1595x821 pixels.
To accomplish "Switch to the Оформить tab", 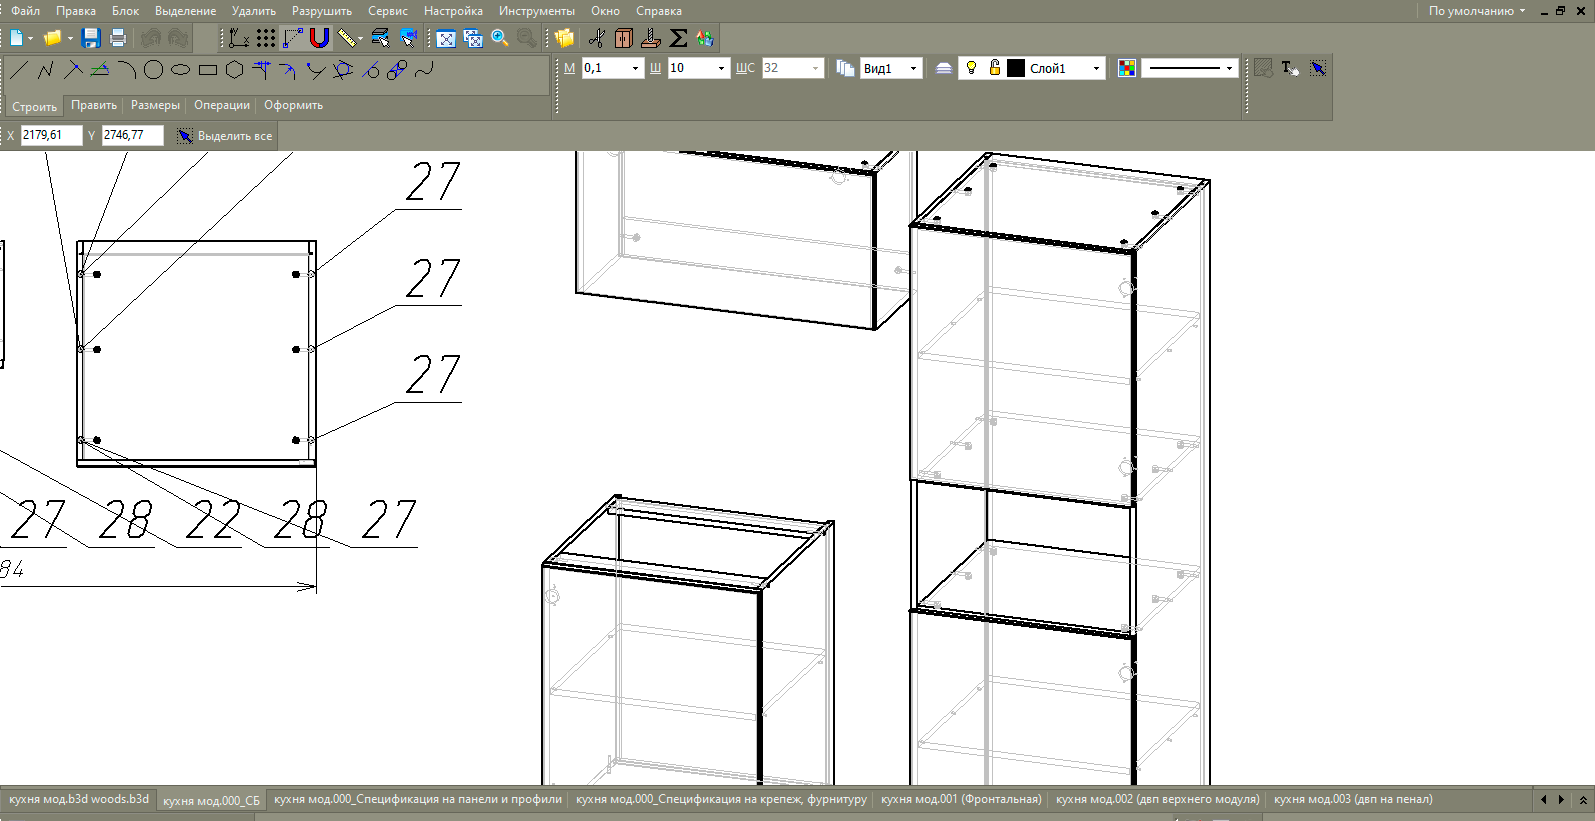I will tap(293, 105).
